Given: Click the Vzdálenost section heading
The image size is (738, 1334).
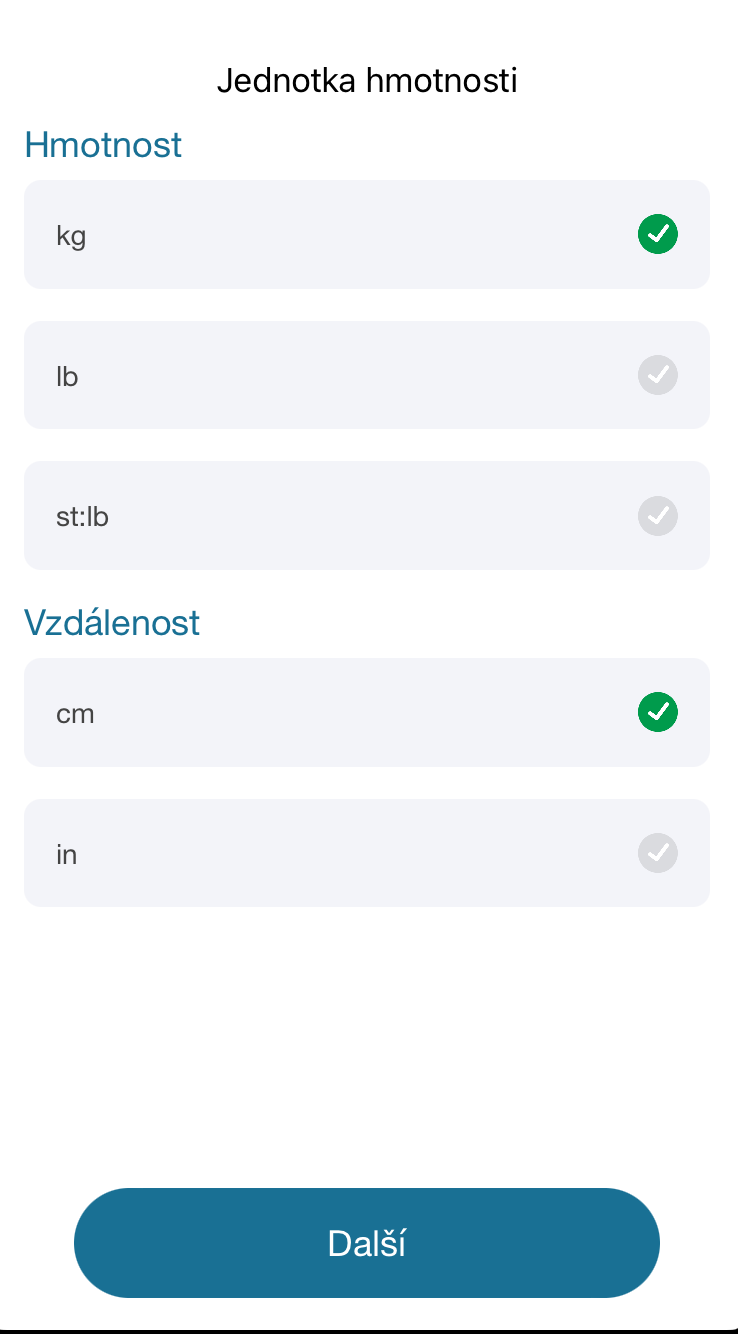Looking at the screenshot, I should pos(112,623).
